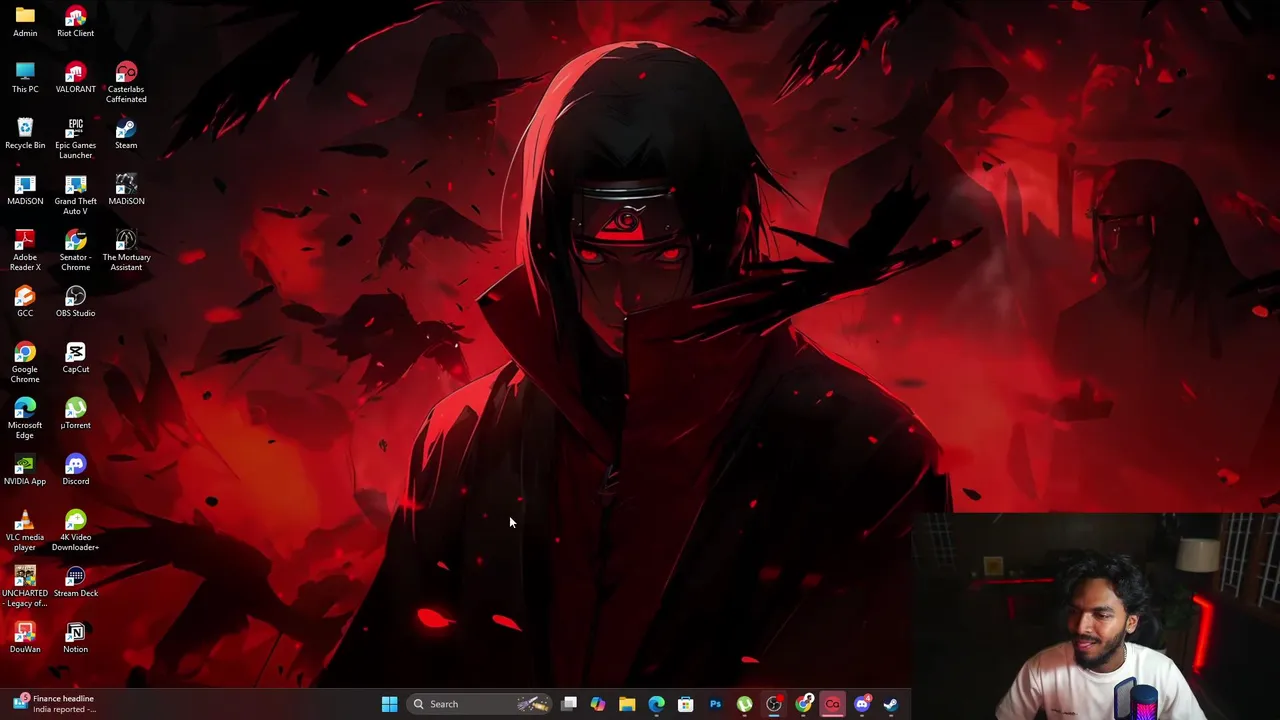This screenshot has width=1280, height=720.
Task: Select the VLC media player shortcut
Action: [25, 530]
